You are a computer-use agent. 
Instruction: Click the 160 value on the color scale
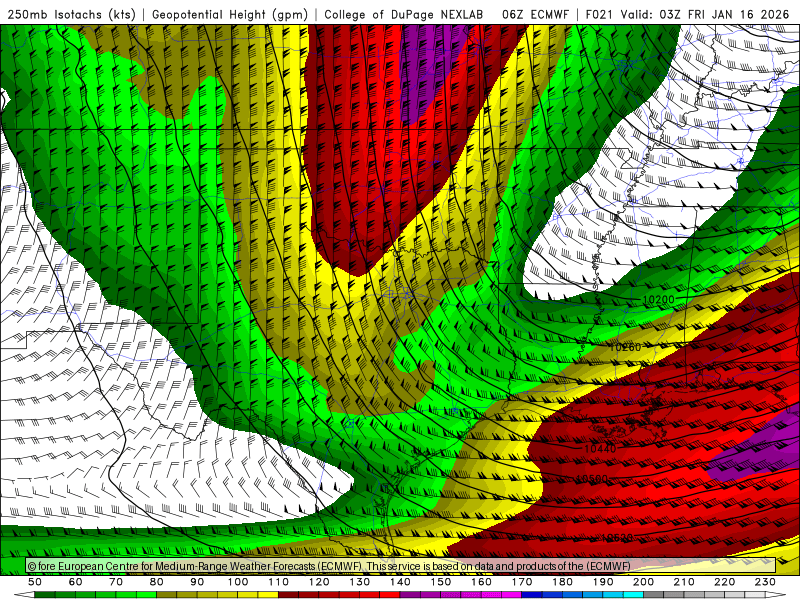pos(481,582)
